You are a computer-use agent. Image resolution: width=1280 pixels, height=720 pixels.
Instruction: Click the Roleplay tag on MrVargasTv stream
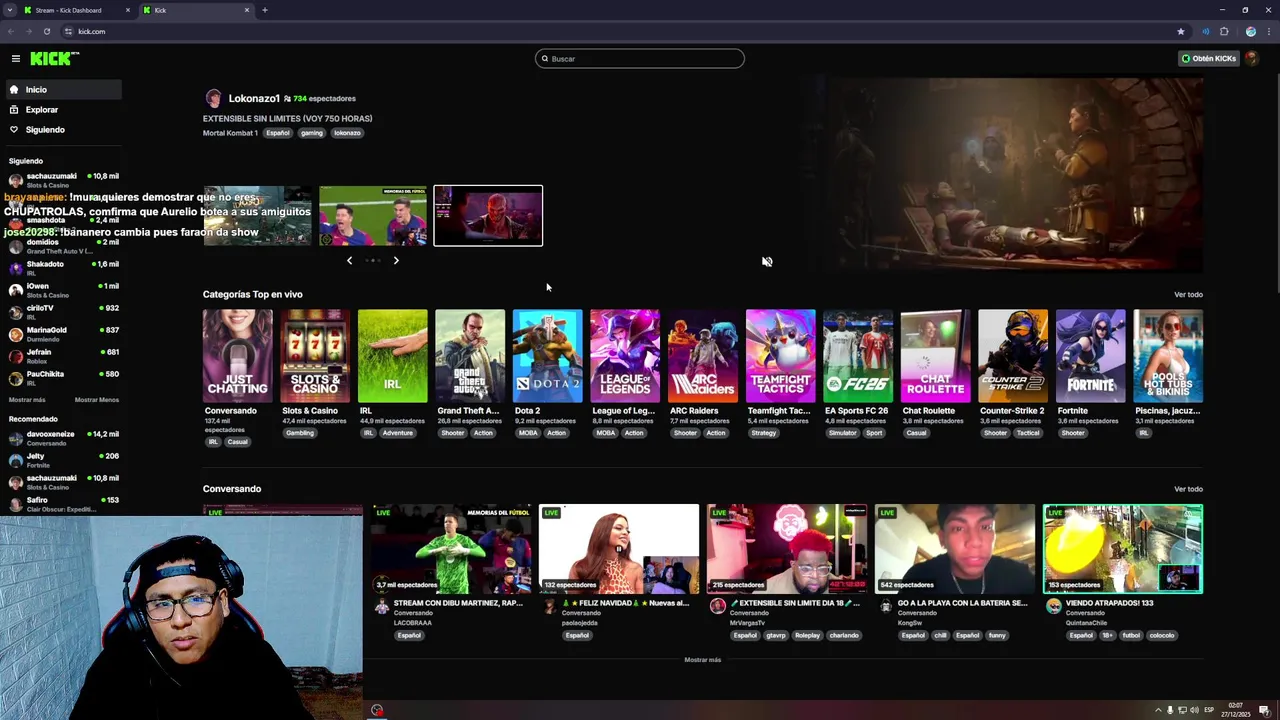point(807,635)
